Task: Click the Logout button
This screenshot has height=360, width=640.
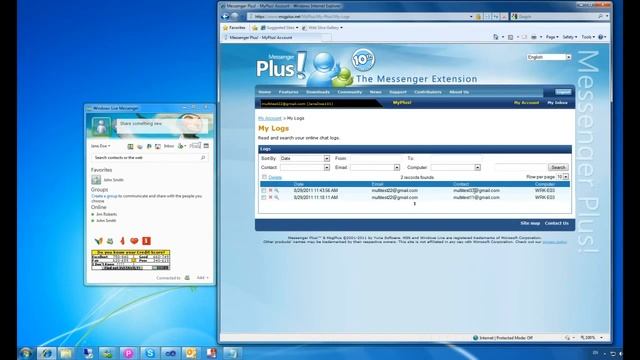Action: point(563,92)
